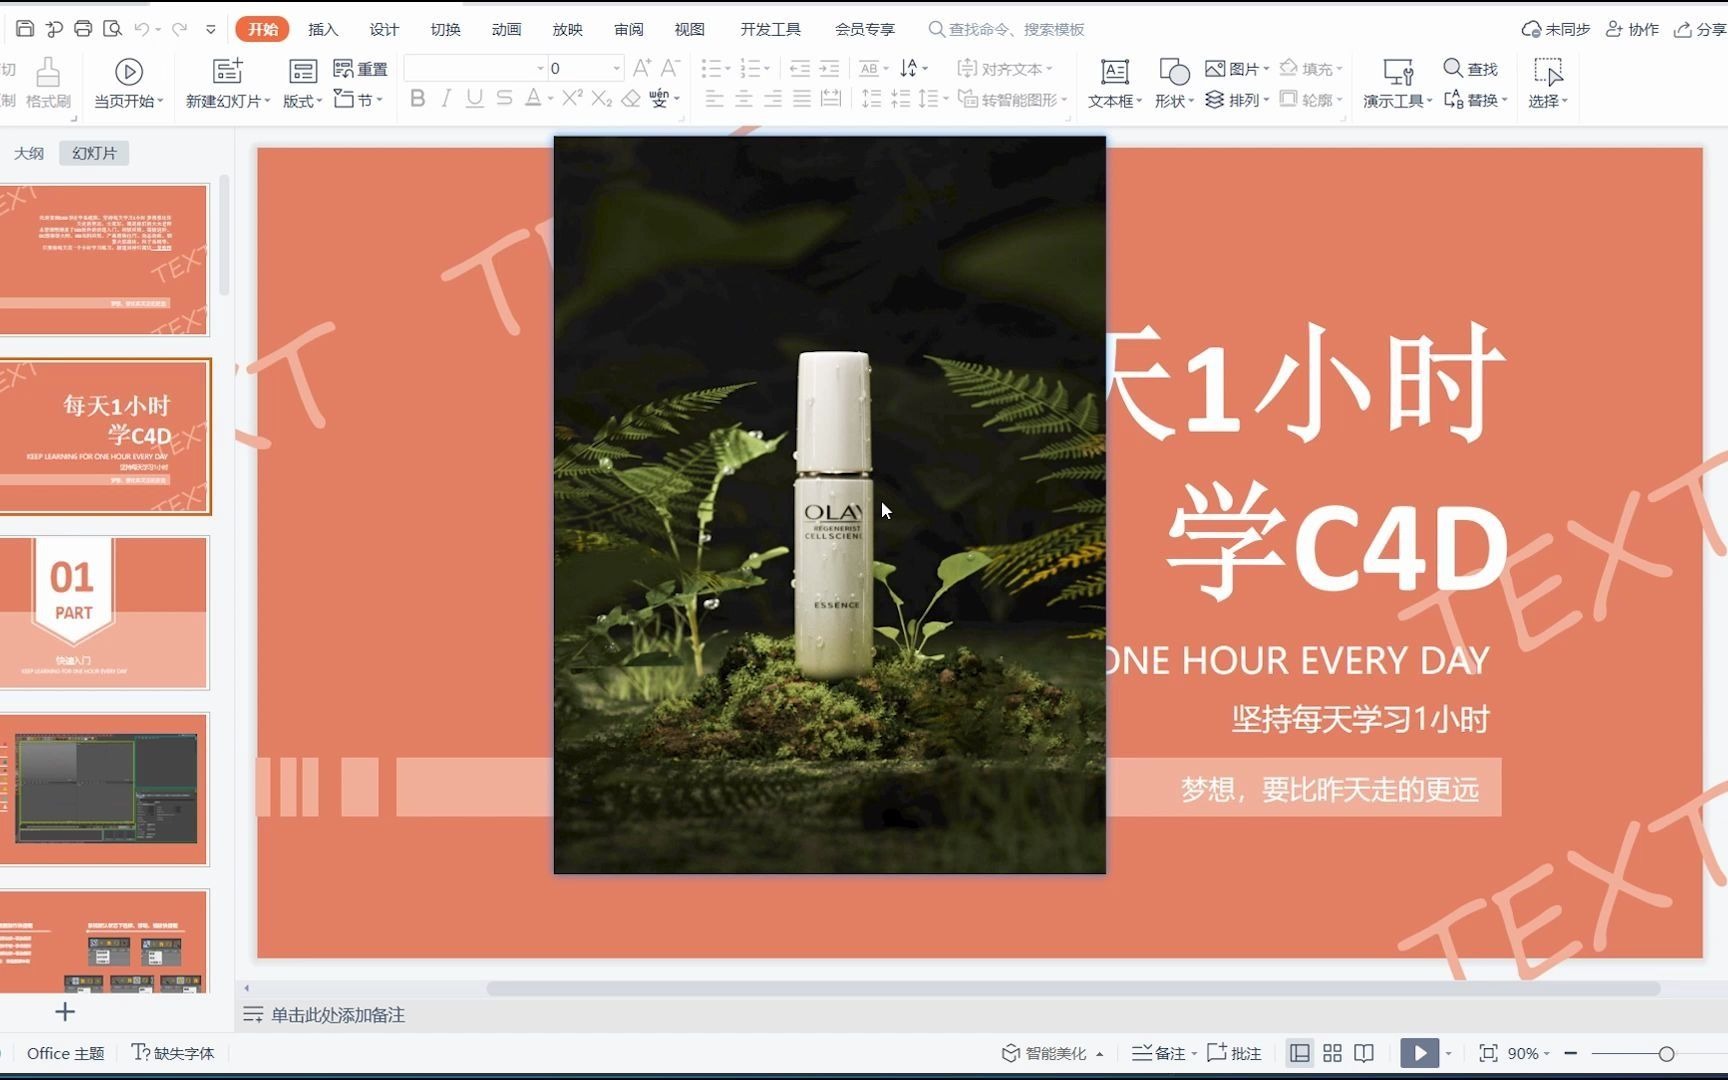Toggle strikethrough formatting
The width and height of the screenshot is (1728, 1080).
pyautogui.click(x=504, y=98)
